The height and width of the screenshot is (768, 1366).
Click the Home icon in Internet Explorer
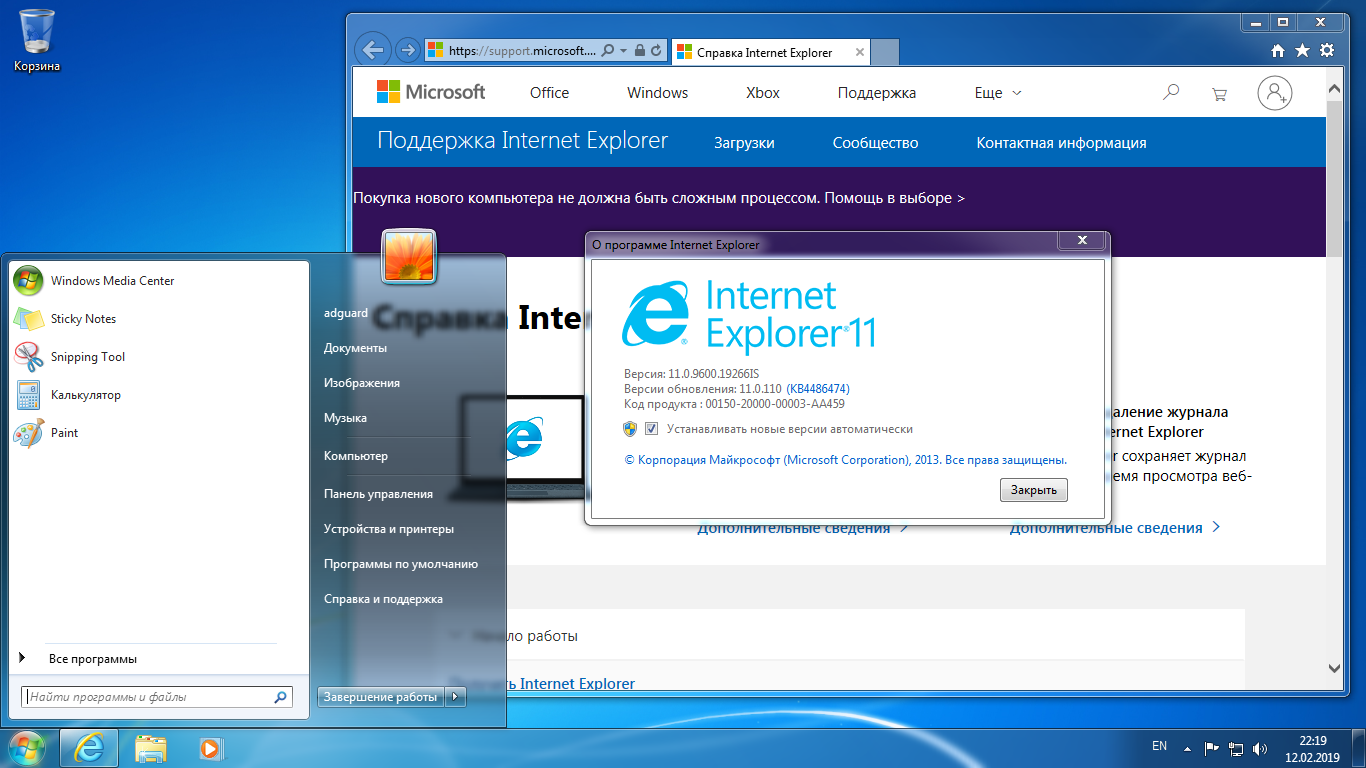tap(1278, 50)
